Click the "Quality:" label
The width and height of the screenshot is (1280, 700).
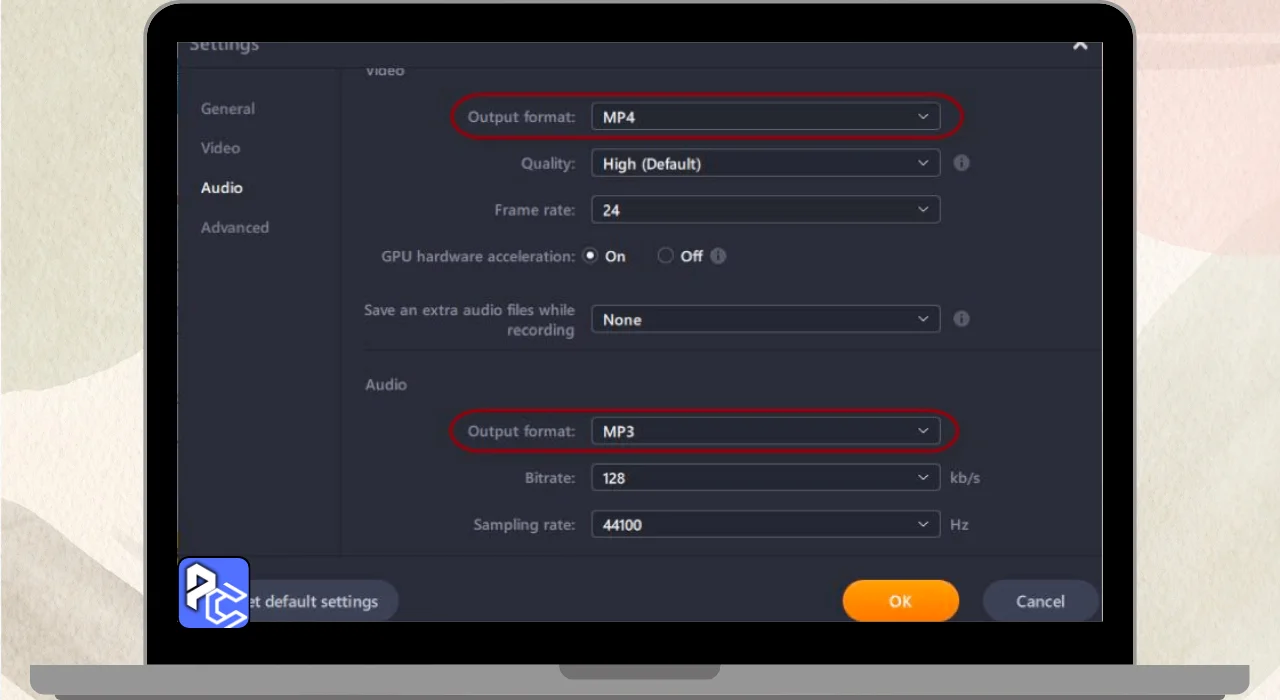tap(548, 164)
